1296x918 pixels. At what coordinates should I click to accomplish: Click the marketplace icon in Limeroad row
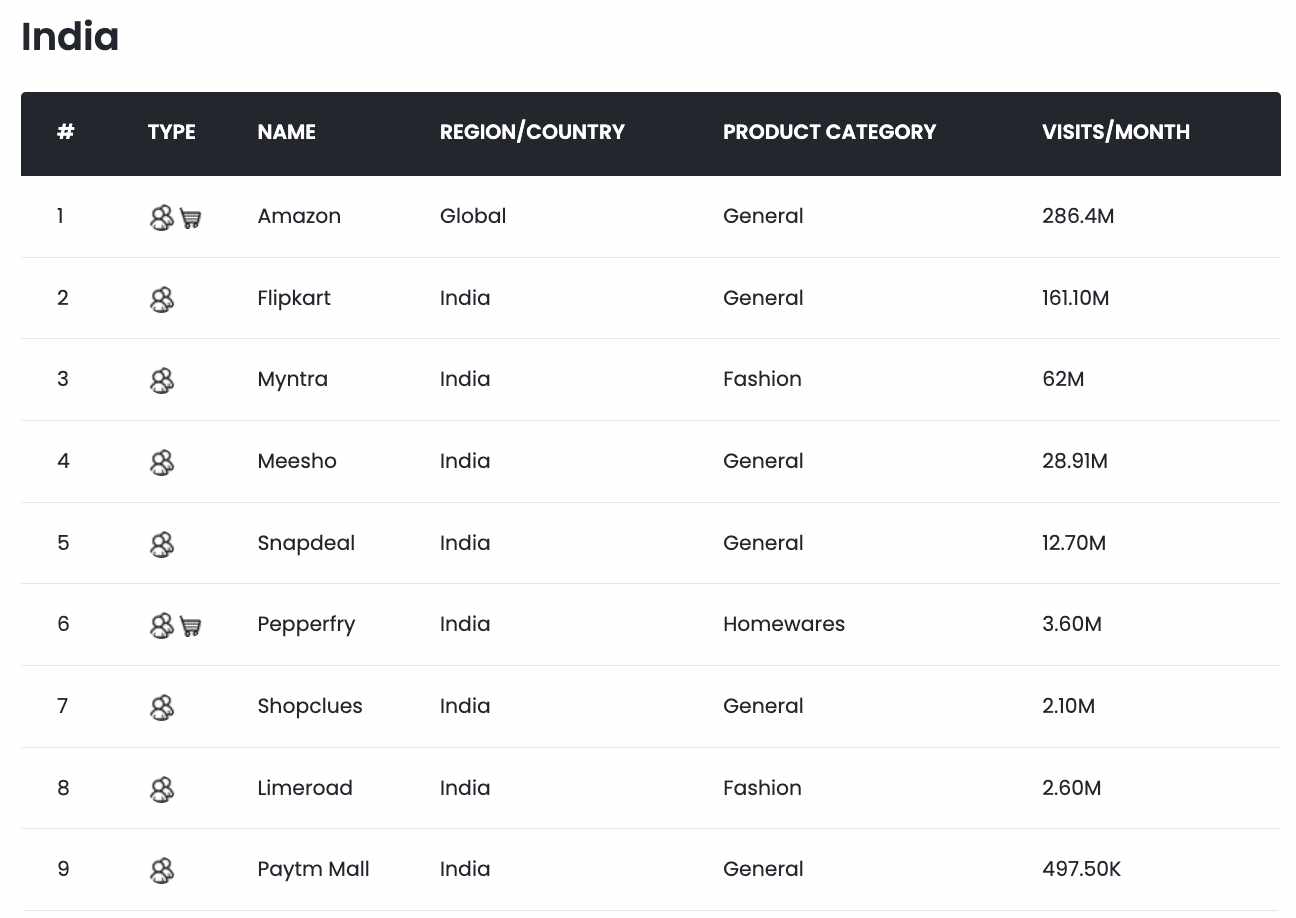point(161,789)
